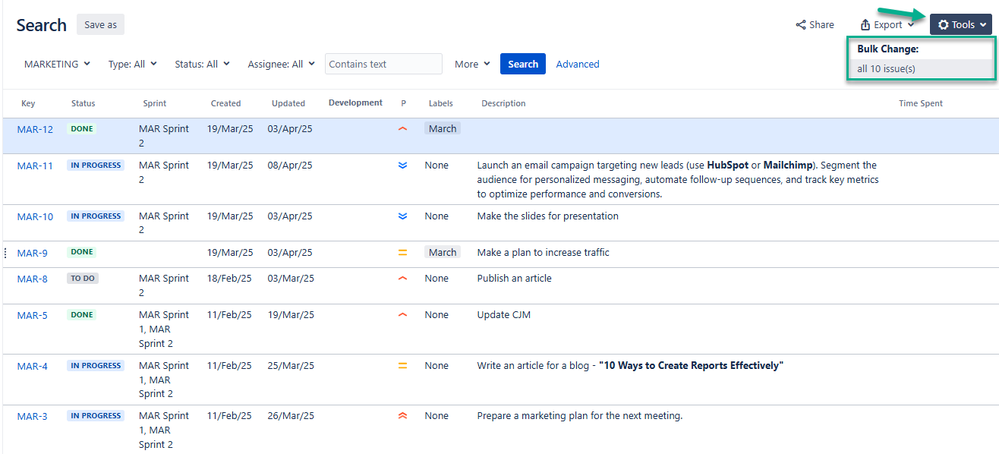999x454 pixels.
Task: Sort by the Updated column header
Action: (x=288, y=103)
